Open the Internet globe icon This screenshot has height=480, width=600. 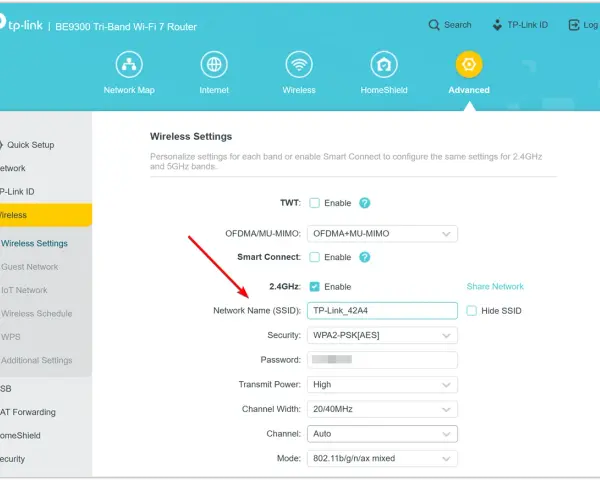point(214,64)
